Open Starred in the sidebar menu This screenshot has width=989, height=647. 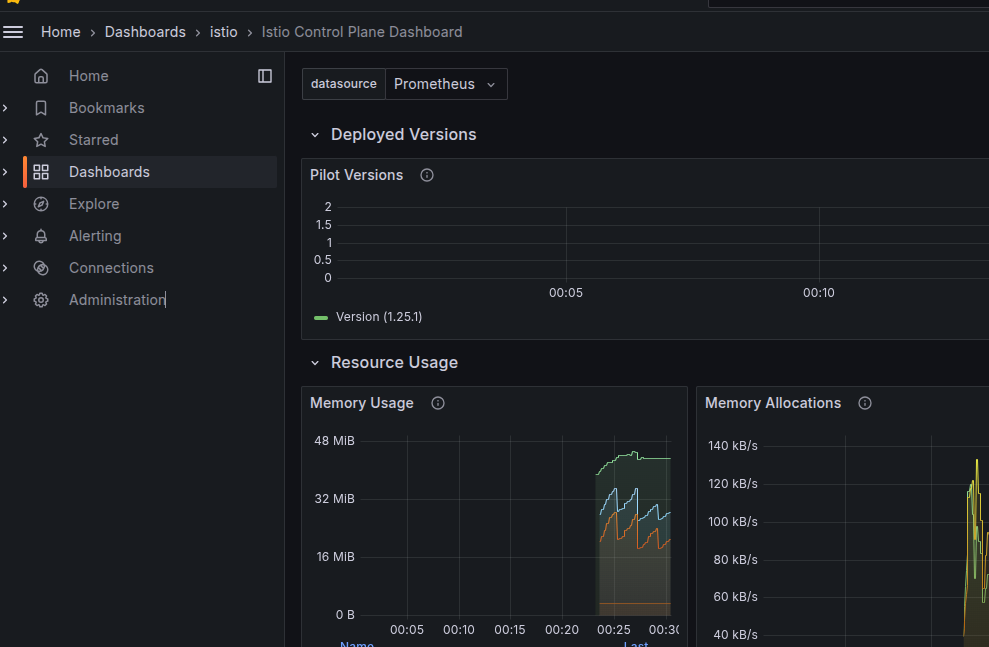(93, 140)
